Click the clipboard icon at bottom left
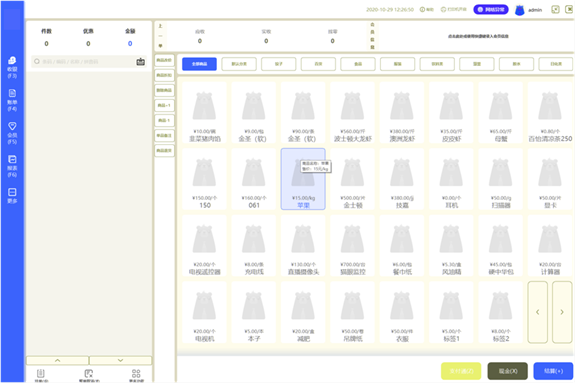 tap(41, 373)
